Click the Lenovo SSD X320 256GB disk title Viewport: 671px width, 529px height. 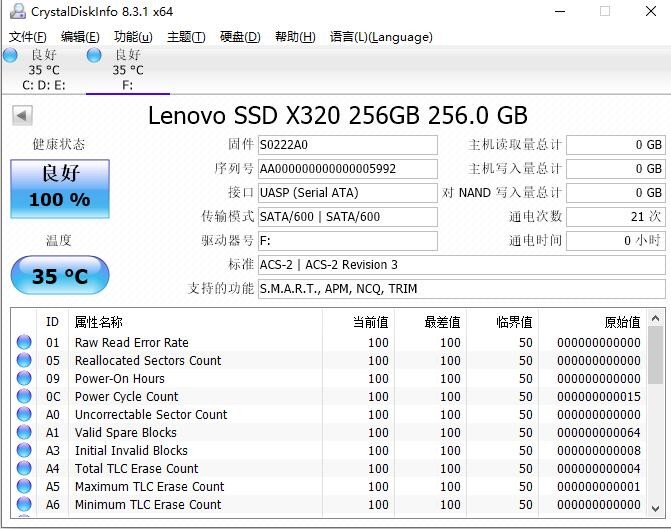click(338, 115)
